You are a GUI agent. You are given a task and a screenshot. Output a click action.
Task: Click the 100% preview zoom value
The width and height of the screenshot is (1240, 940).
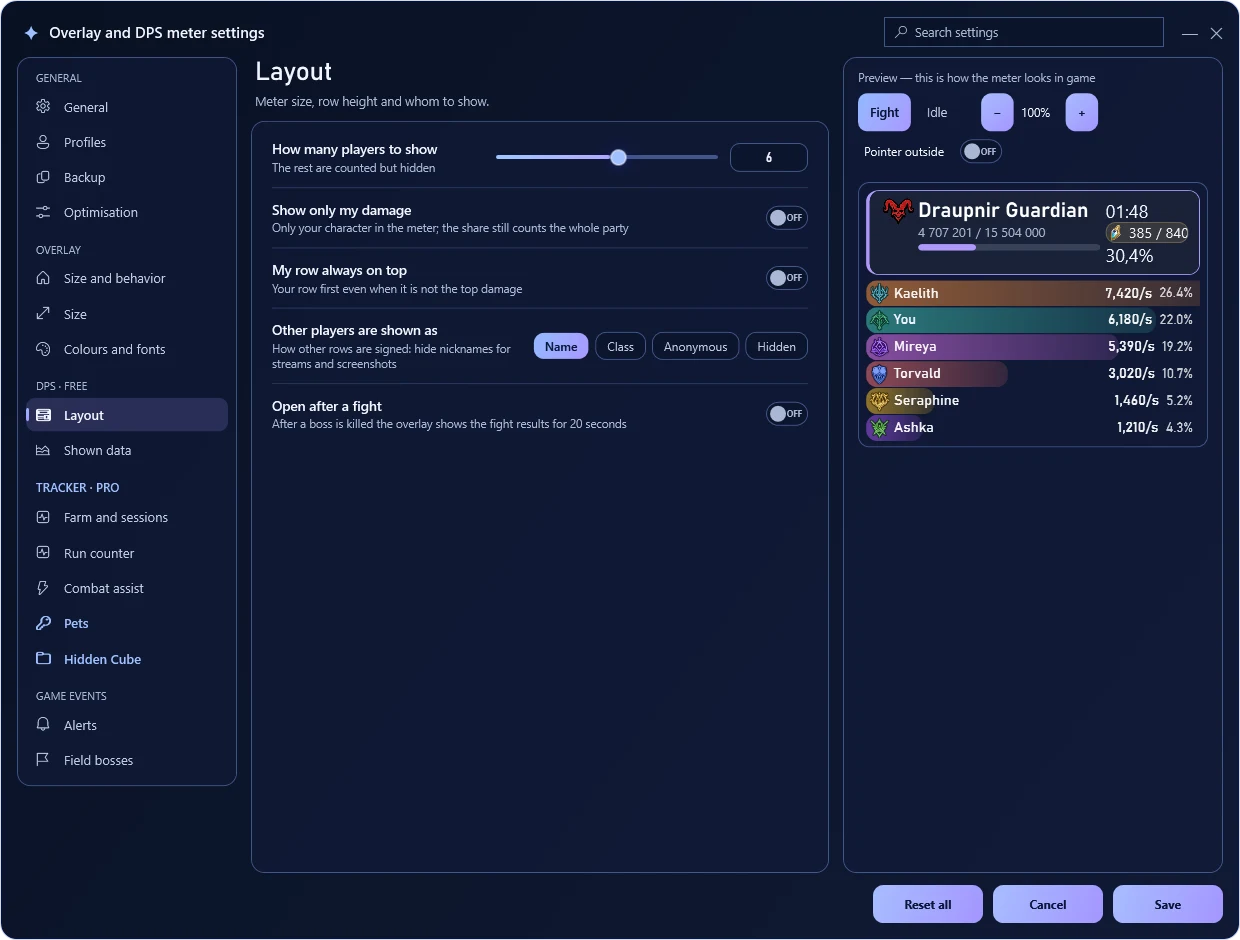[x=1036, y=113]
